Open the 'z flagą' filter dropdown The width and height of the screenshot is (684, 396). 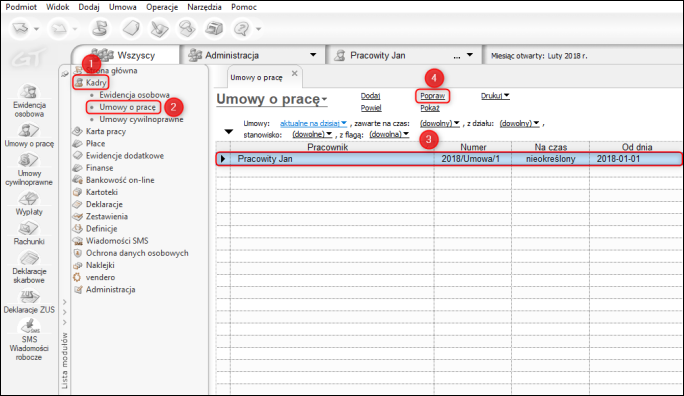coord(389,134)
